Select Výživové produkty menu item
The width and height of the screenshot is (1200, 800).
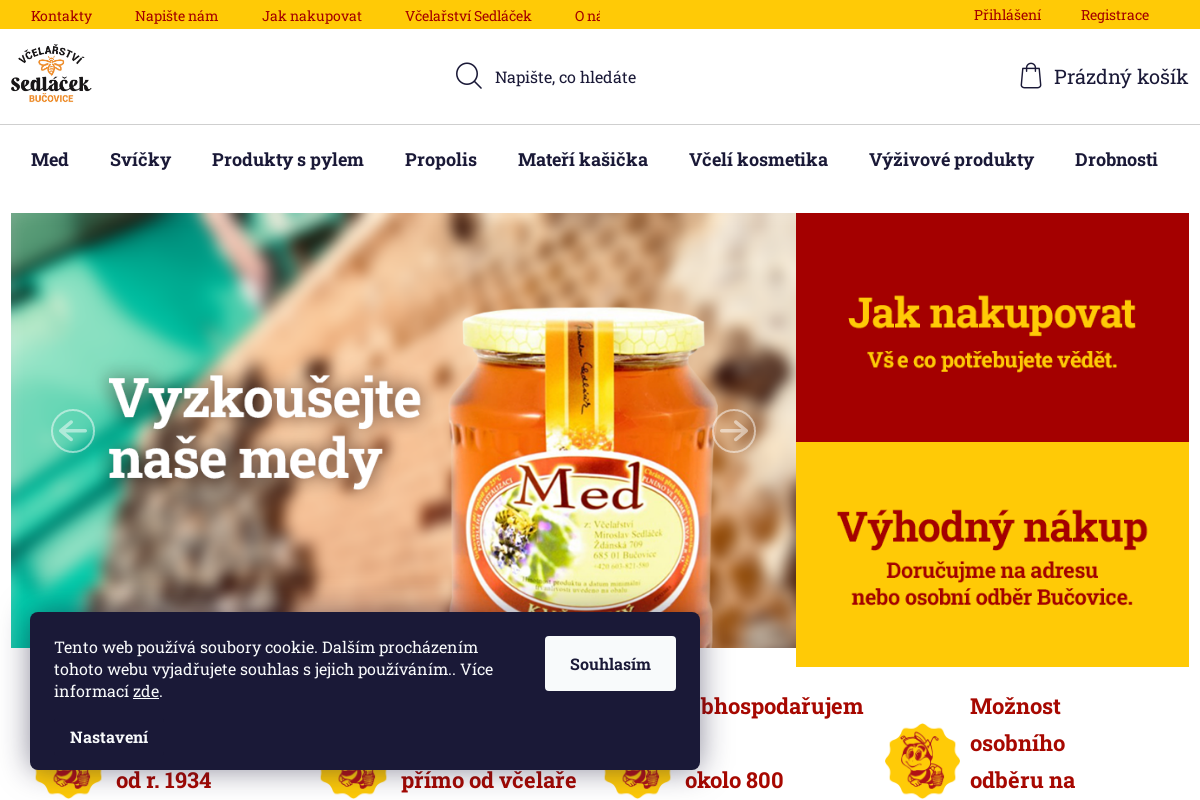coord(951,160)
